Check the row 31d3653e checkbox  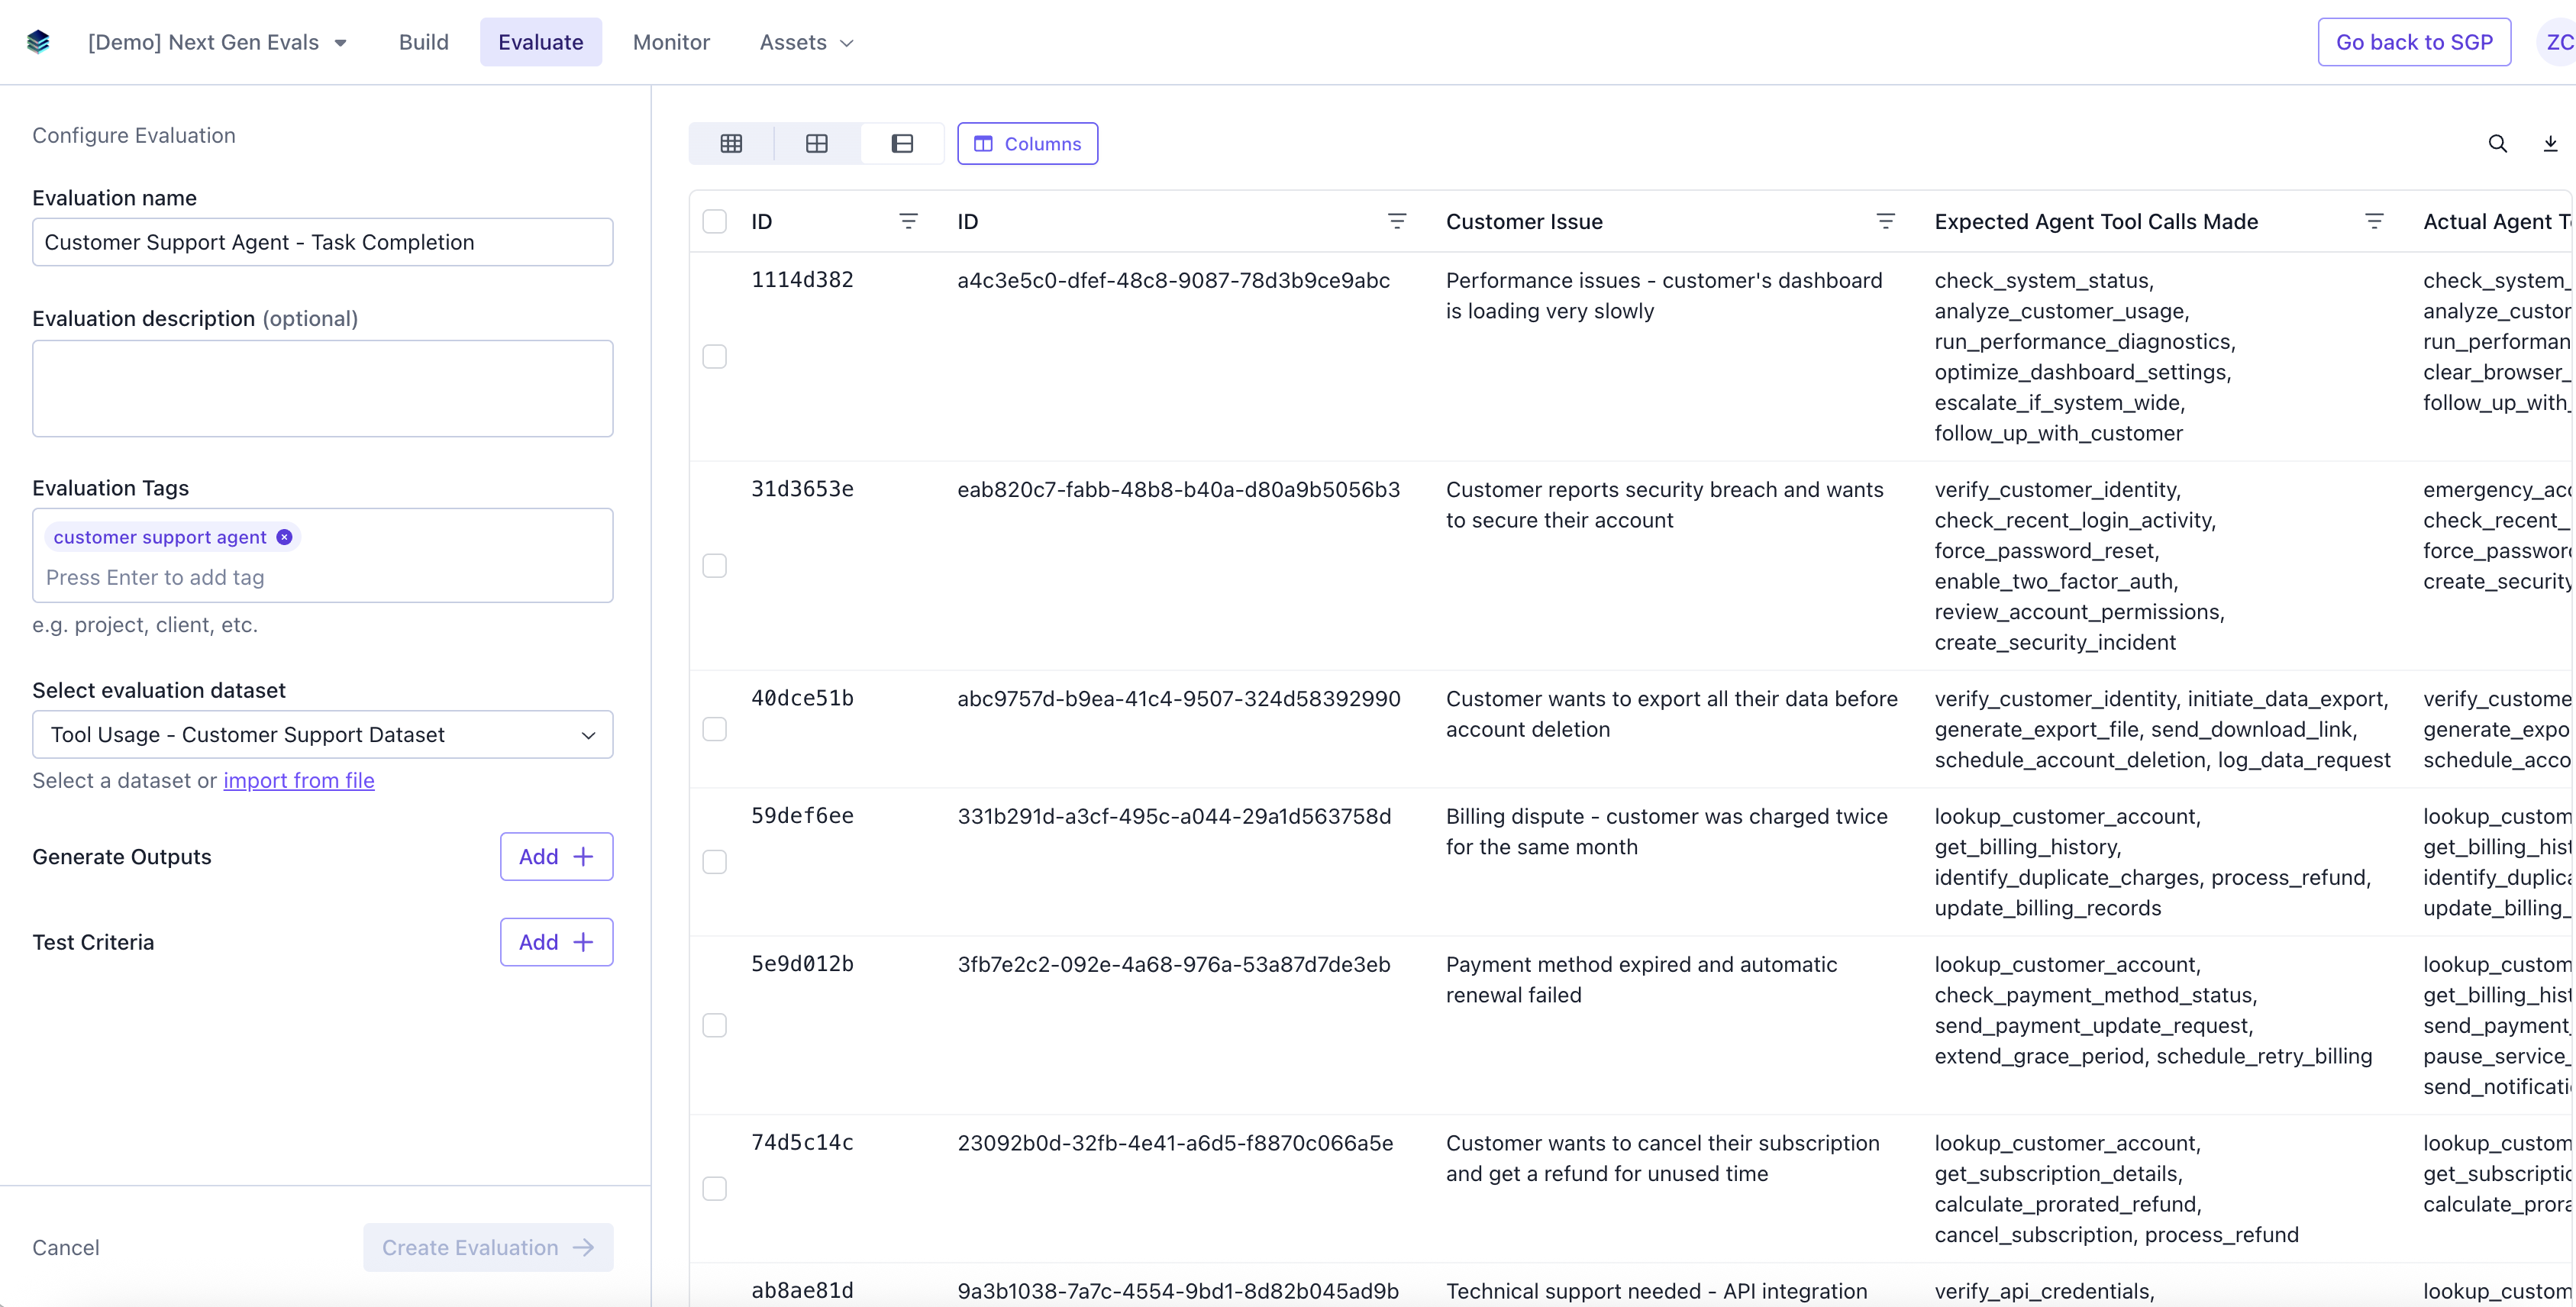point(714,565)
